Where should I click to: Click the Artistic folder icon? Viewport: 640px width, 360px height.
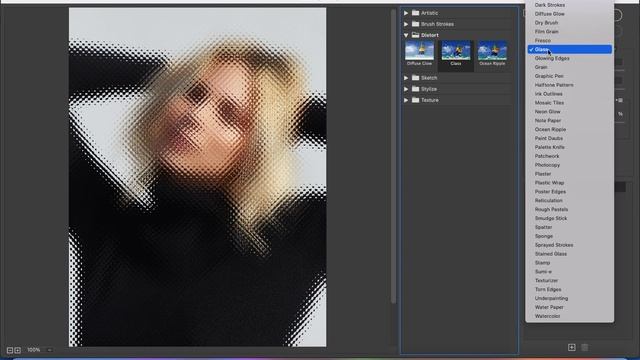click(416, 13)
